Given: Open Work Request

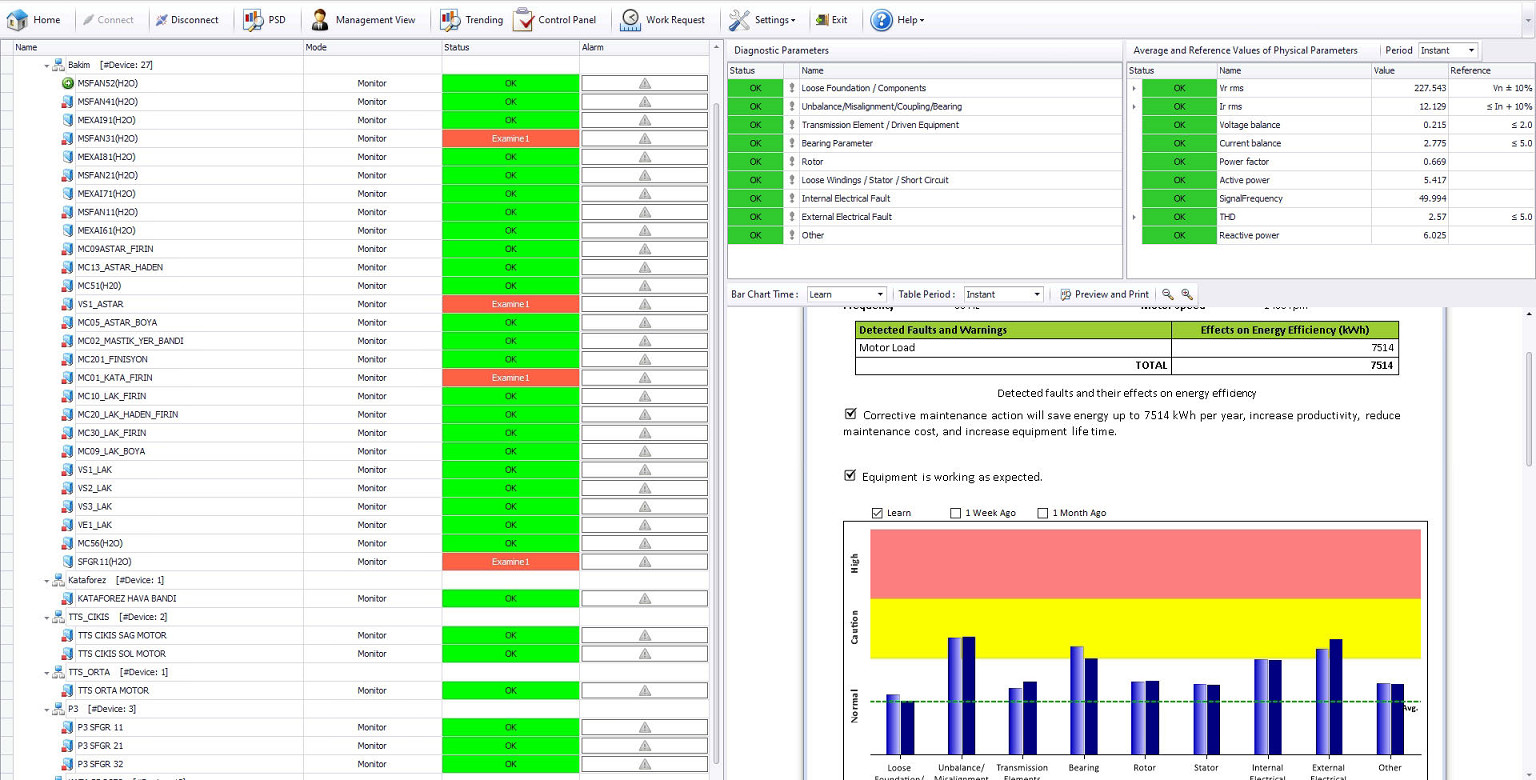Looking at the screenshot, I should tap(663, 19).
